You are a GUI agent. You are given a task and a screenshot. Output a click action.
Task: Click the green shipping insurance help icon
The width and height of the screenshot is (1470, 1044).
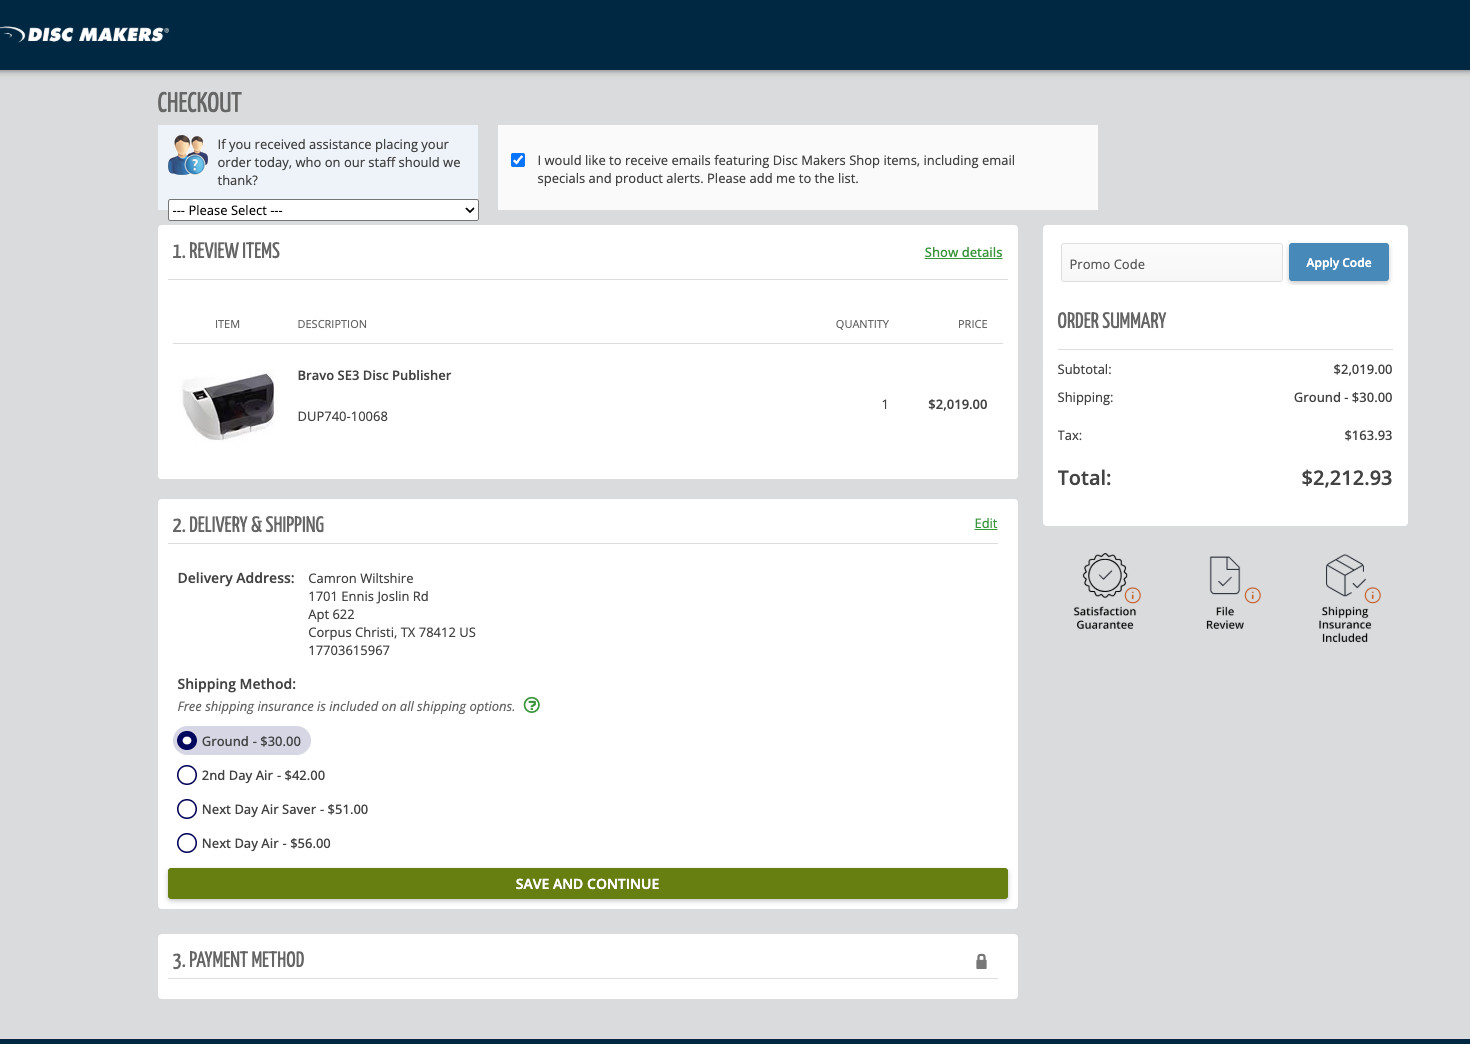[532, 705]
